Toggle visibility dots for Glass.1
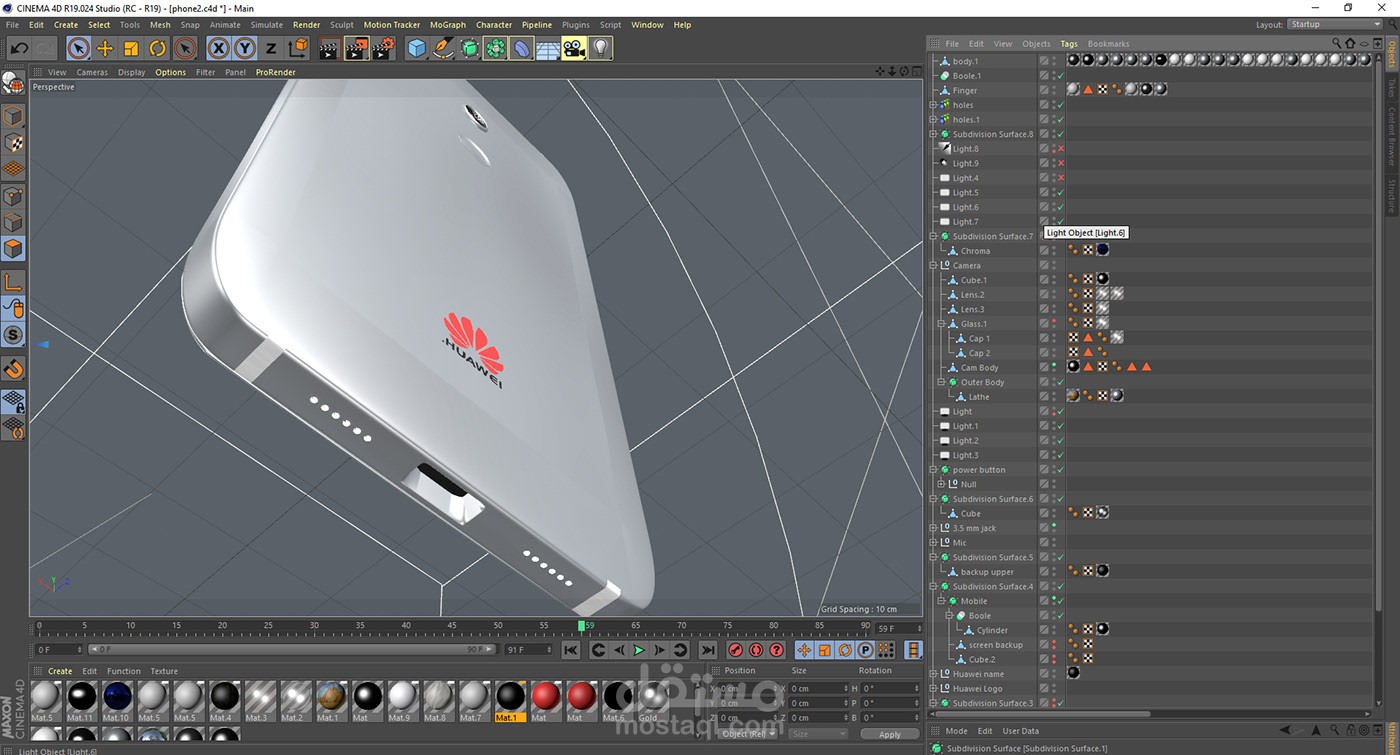The height and width of the screenshot is (755, 1400). 1054,324
